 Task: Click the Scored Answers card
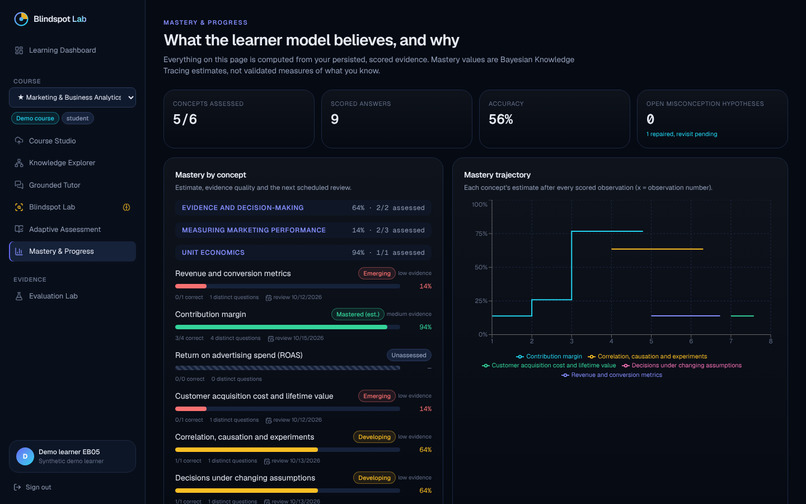[397, 119]
